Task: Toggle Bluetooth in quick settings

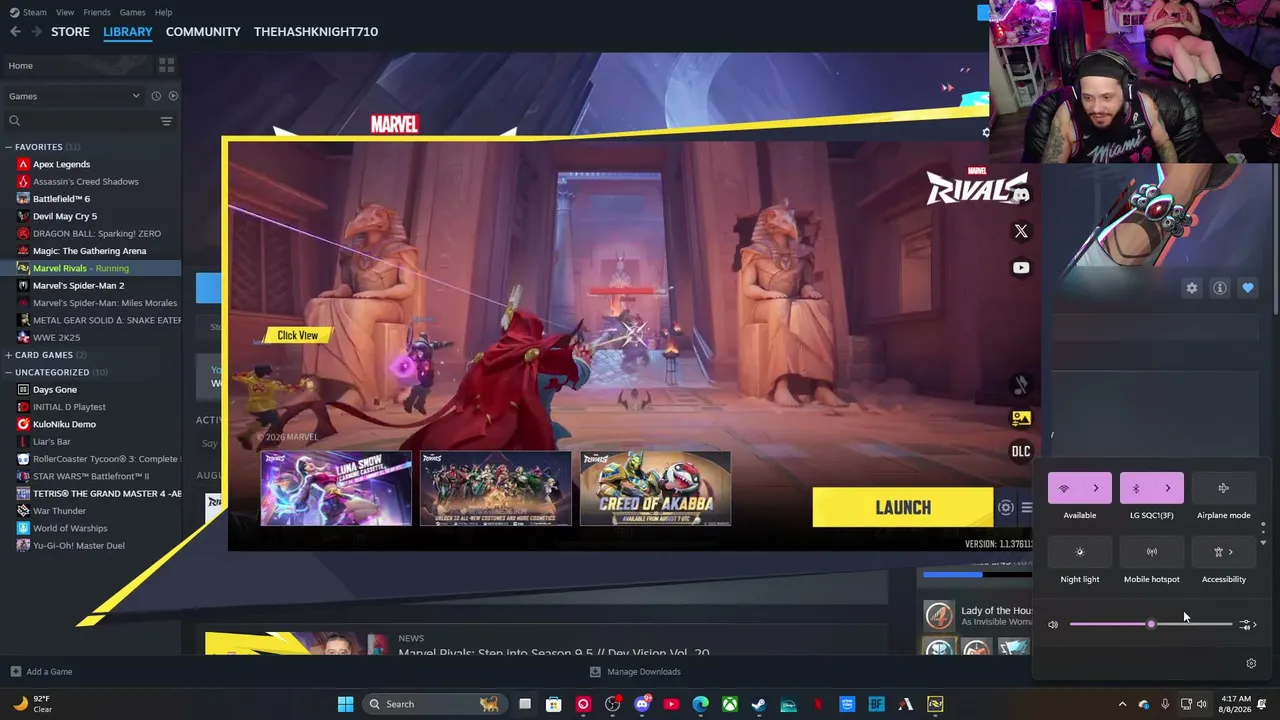Action: [x=1136, y=488]
